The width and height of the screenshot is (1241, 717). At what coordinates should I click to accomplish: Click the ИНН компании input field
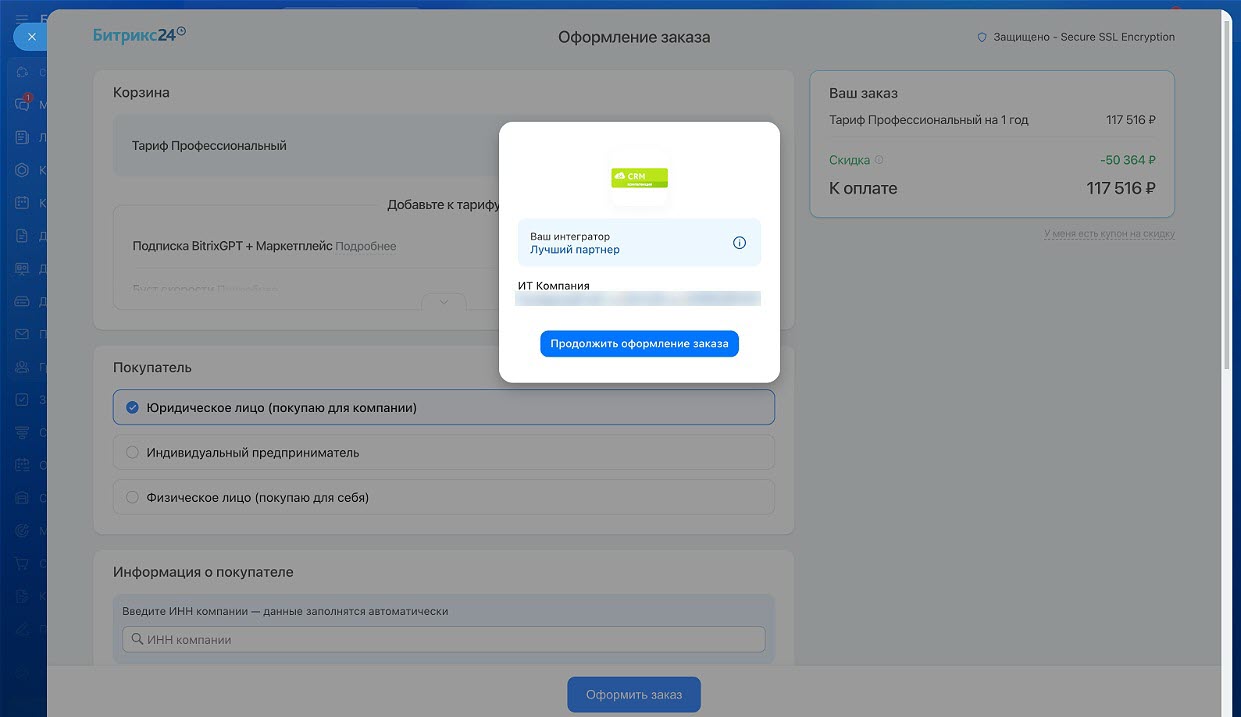[x=450, y=640]
